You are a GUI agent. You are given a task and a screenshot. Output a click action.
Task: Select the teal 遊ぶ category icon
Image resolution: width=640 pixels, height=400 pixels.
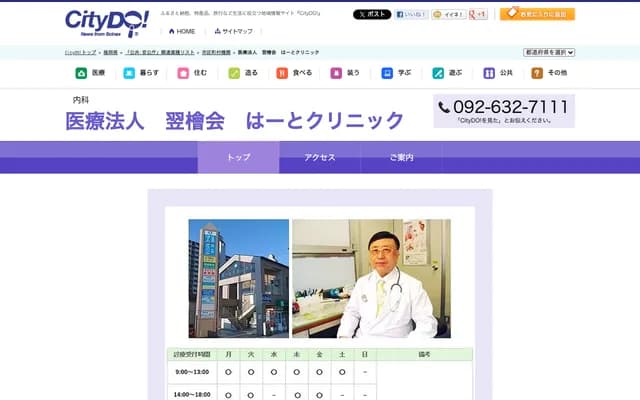(438, 73)
